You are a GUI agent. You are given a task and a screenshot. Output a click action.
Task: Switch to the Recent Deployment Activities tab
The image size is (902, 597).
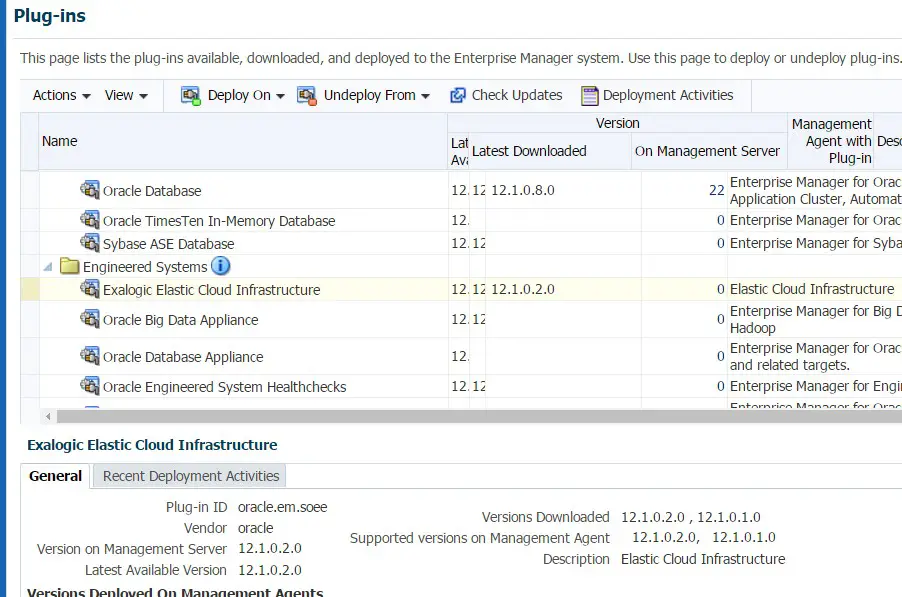(x=190, y=476)
